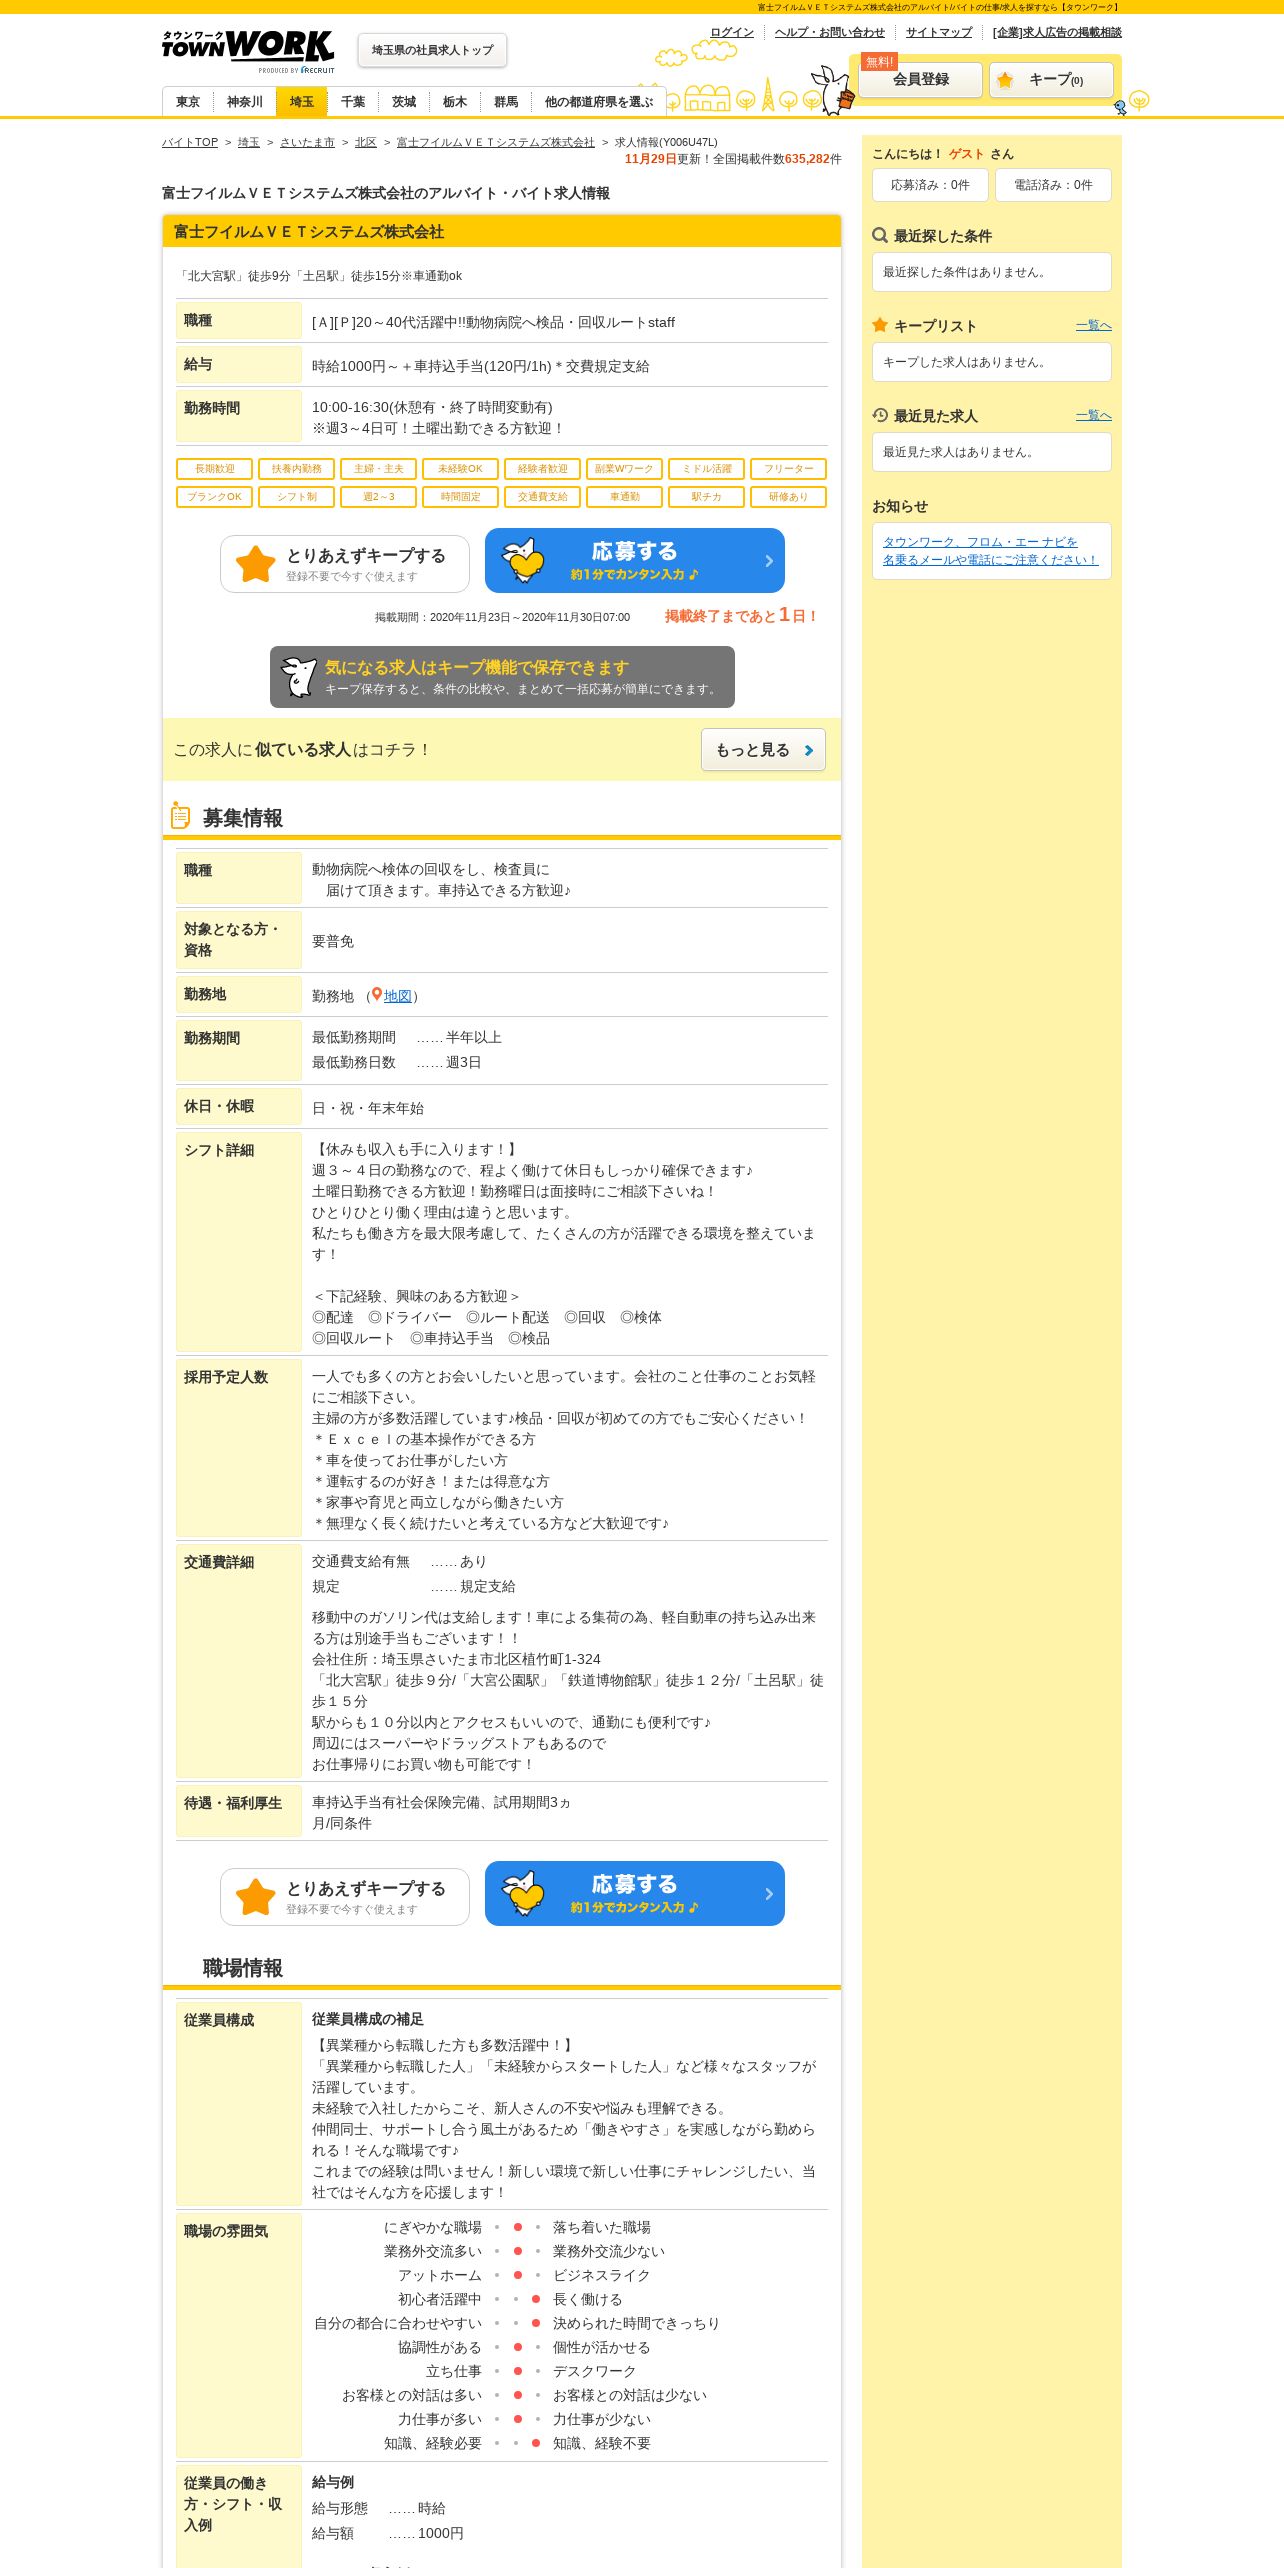Open the タウンワーク、フロム・エー ナビ notice link
Image resolution: width=1284 pixels, height=2568 pixels.
pyautogui.click(x=990, y=551)
